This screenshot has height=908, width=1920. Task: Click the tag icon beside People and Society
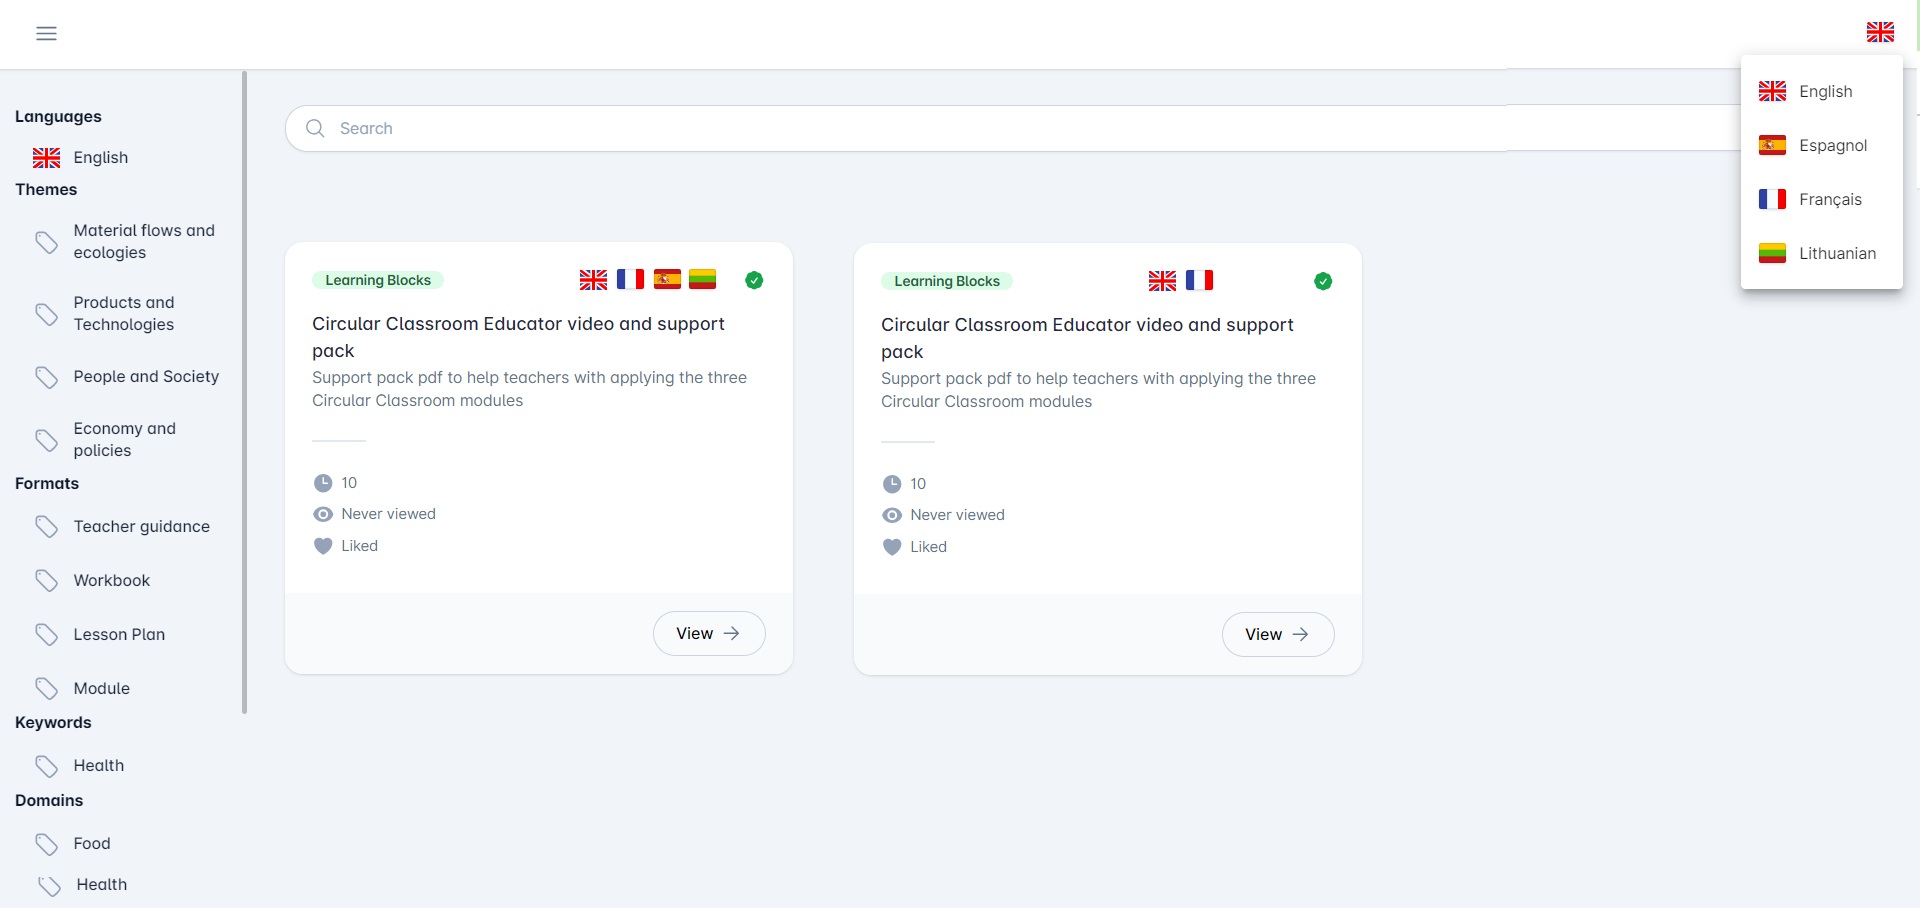[46, 377]
